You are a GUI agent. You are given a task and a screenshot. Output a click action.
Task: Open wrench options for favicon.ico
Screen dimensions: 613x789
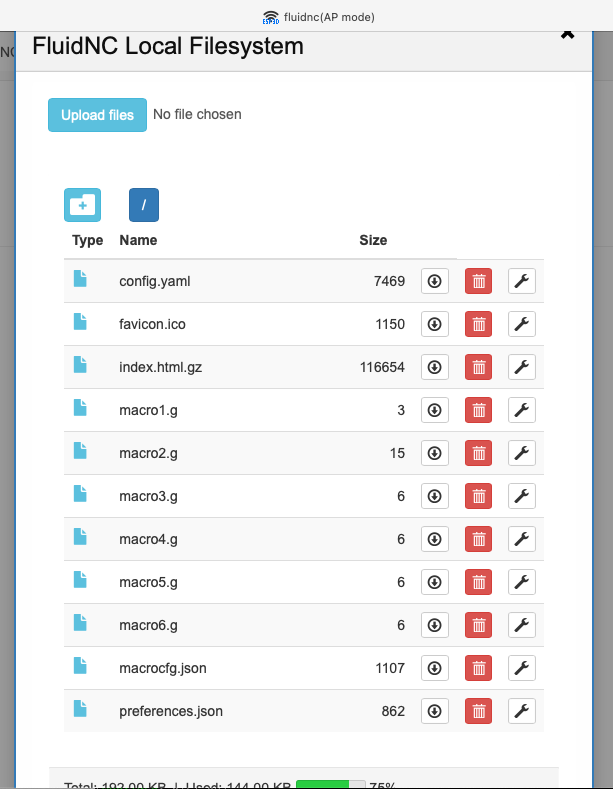pyautogui.click(x=522, y=324)
